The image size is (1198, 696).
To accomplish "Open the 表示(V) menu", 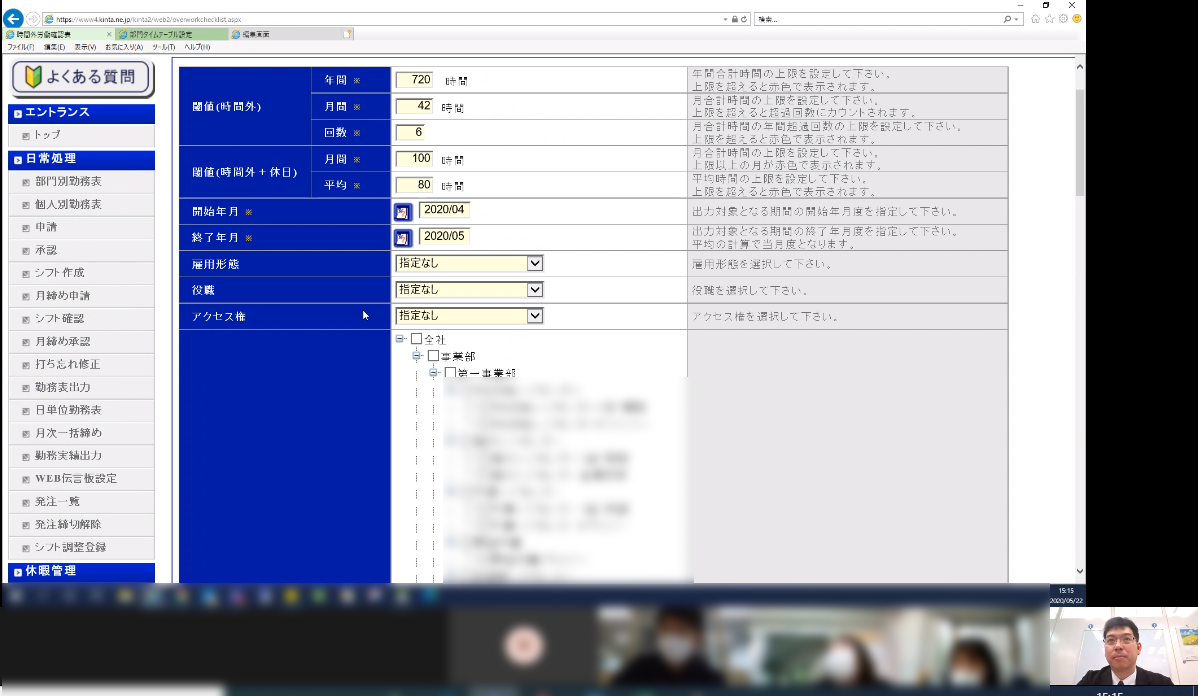I will click(85, 47).
